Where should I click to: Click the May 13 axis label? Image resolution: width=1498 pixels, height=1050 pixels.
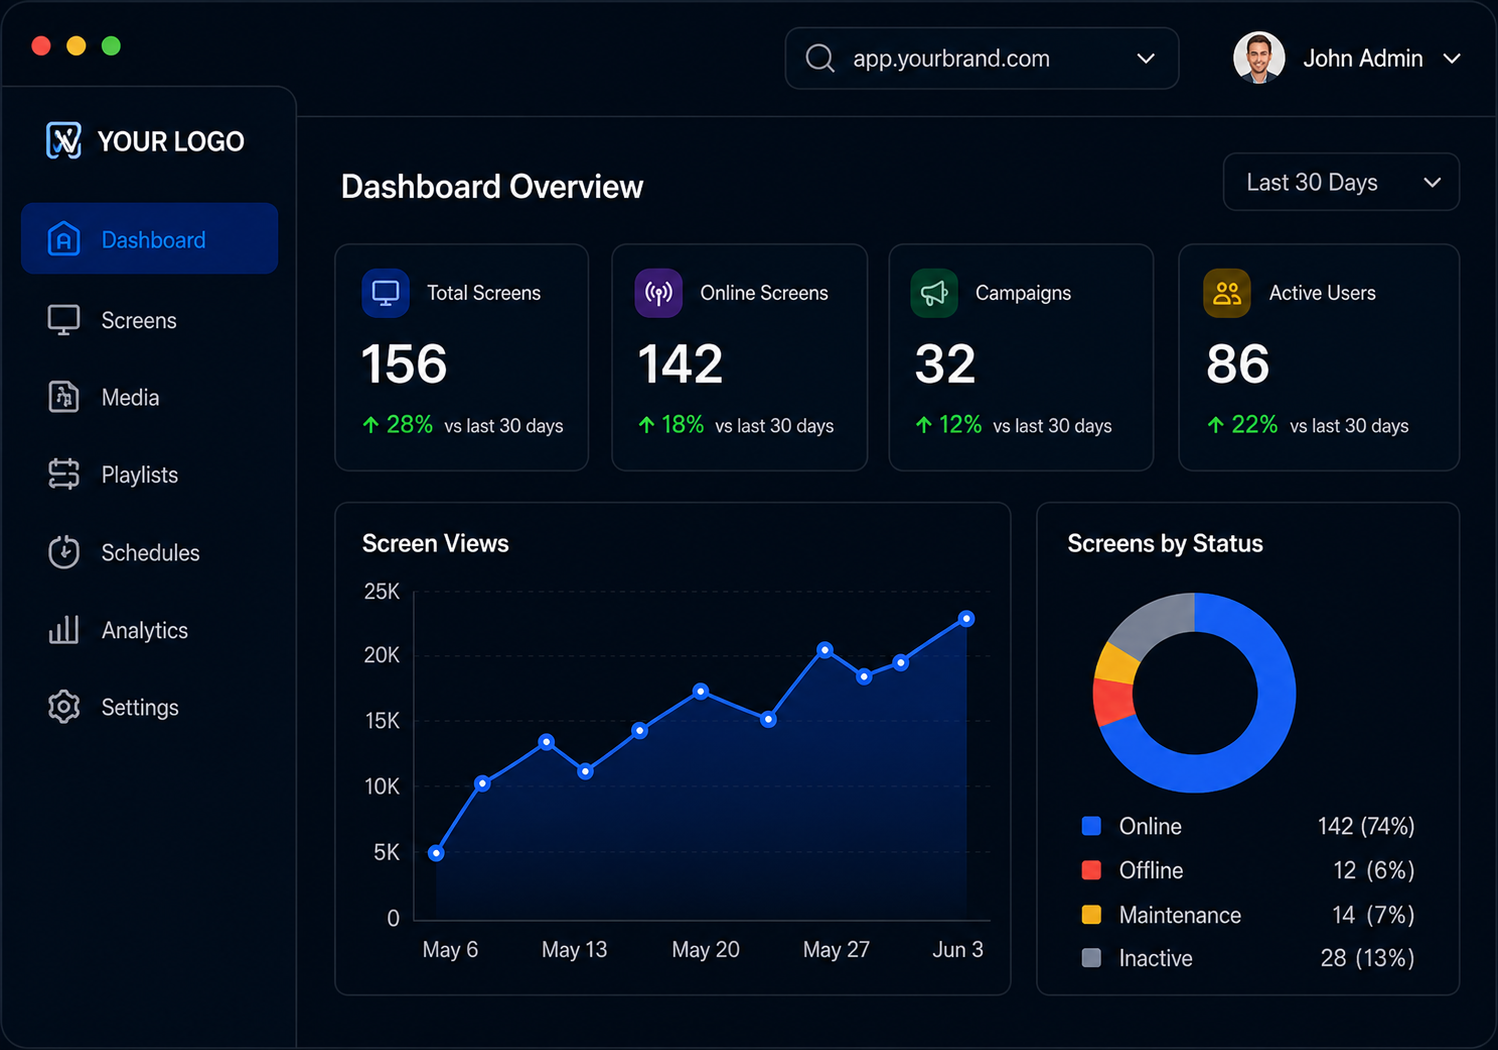[574, 949]
